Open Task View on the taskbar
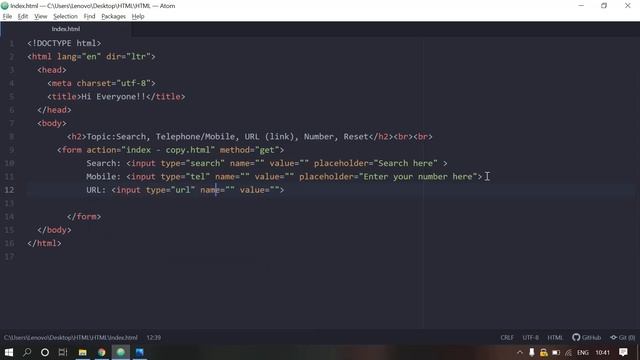This screenshot has height=360, width=640. [x=63, y=352]
